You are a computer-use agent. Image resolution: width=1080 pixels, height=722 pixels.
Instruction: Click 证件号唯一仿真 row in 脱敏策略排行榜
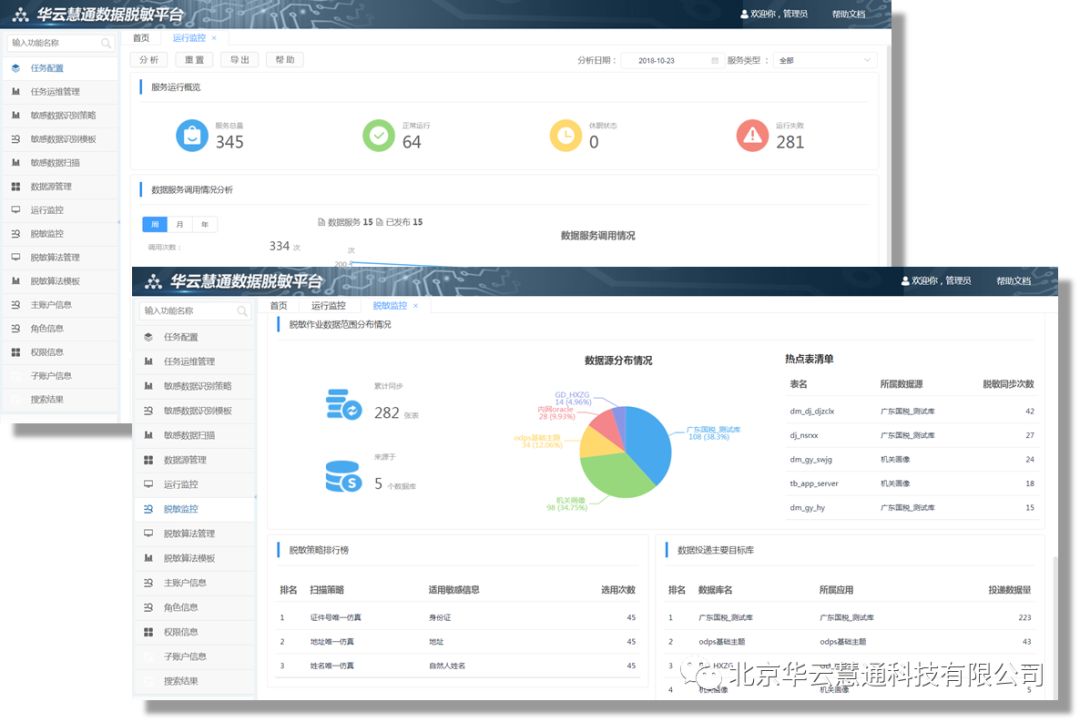457,618
